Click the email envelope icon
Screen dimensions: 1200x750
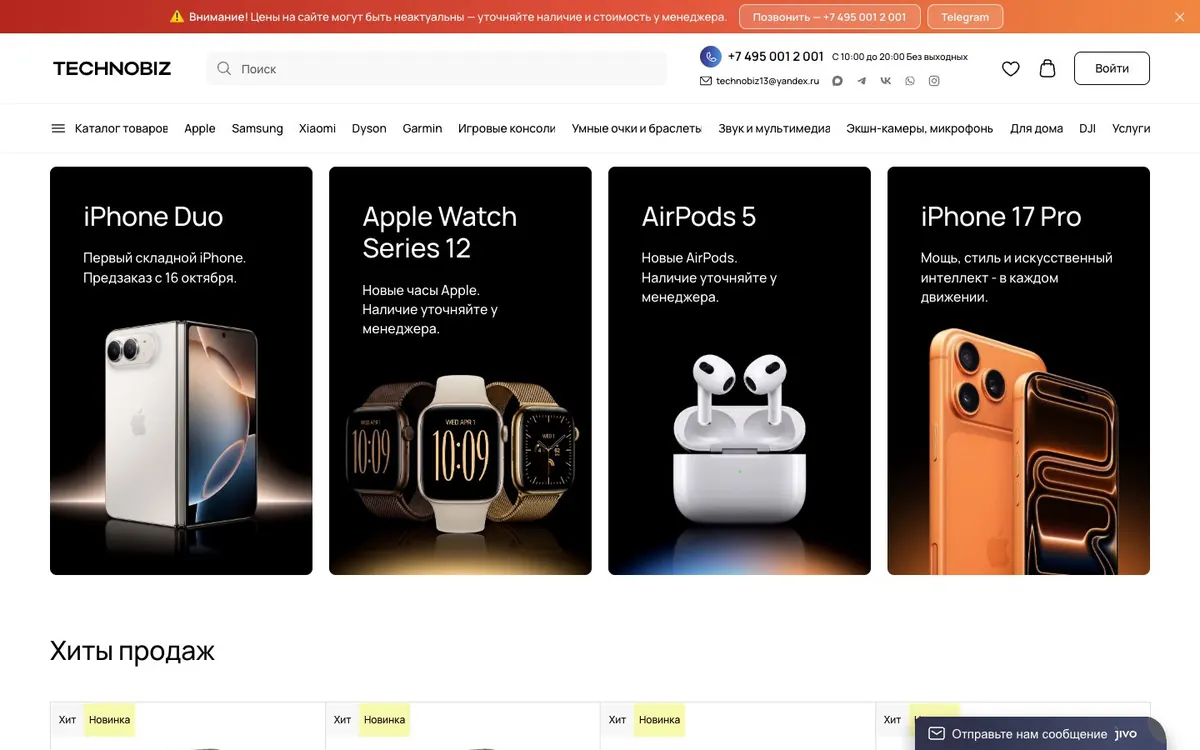click(706, 81)
